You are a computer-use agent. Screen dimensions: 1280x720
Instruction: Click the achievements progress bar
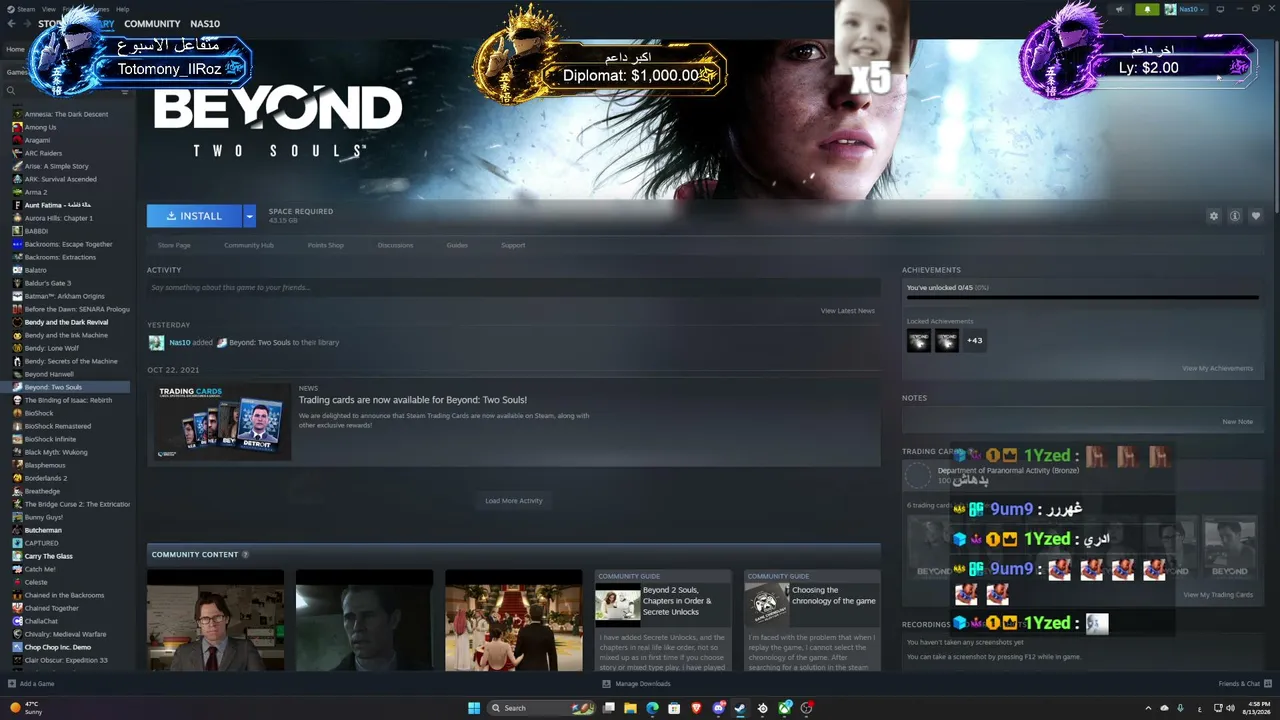point(1082,297)
